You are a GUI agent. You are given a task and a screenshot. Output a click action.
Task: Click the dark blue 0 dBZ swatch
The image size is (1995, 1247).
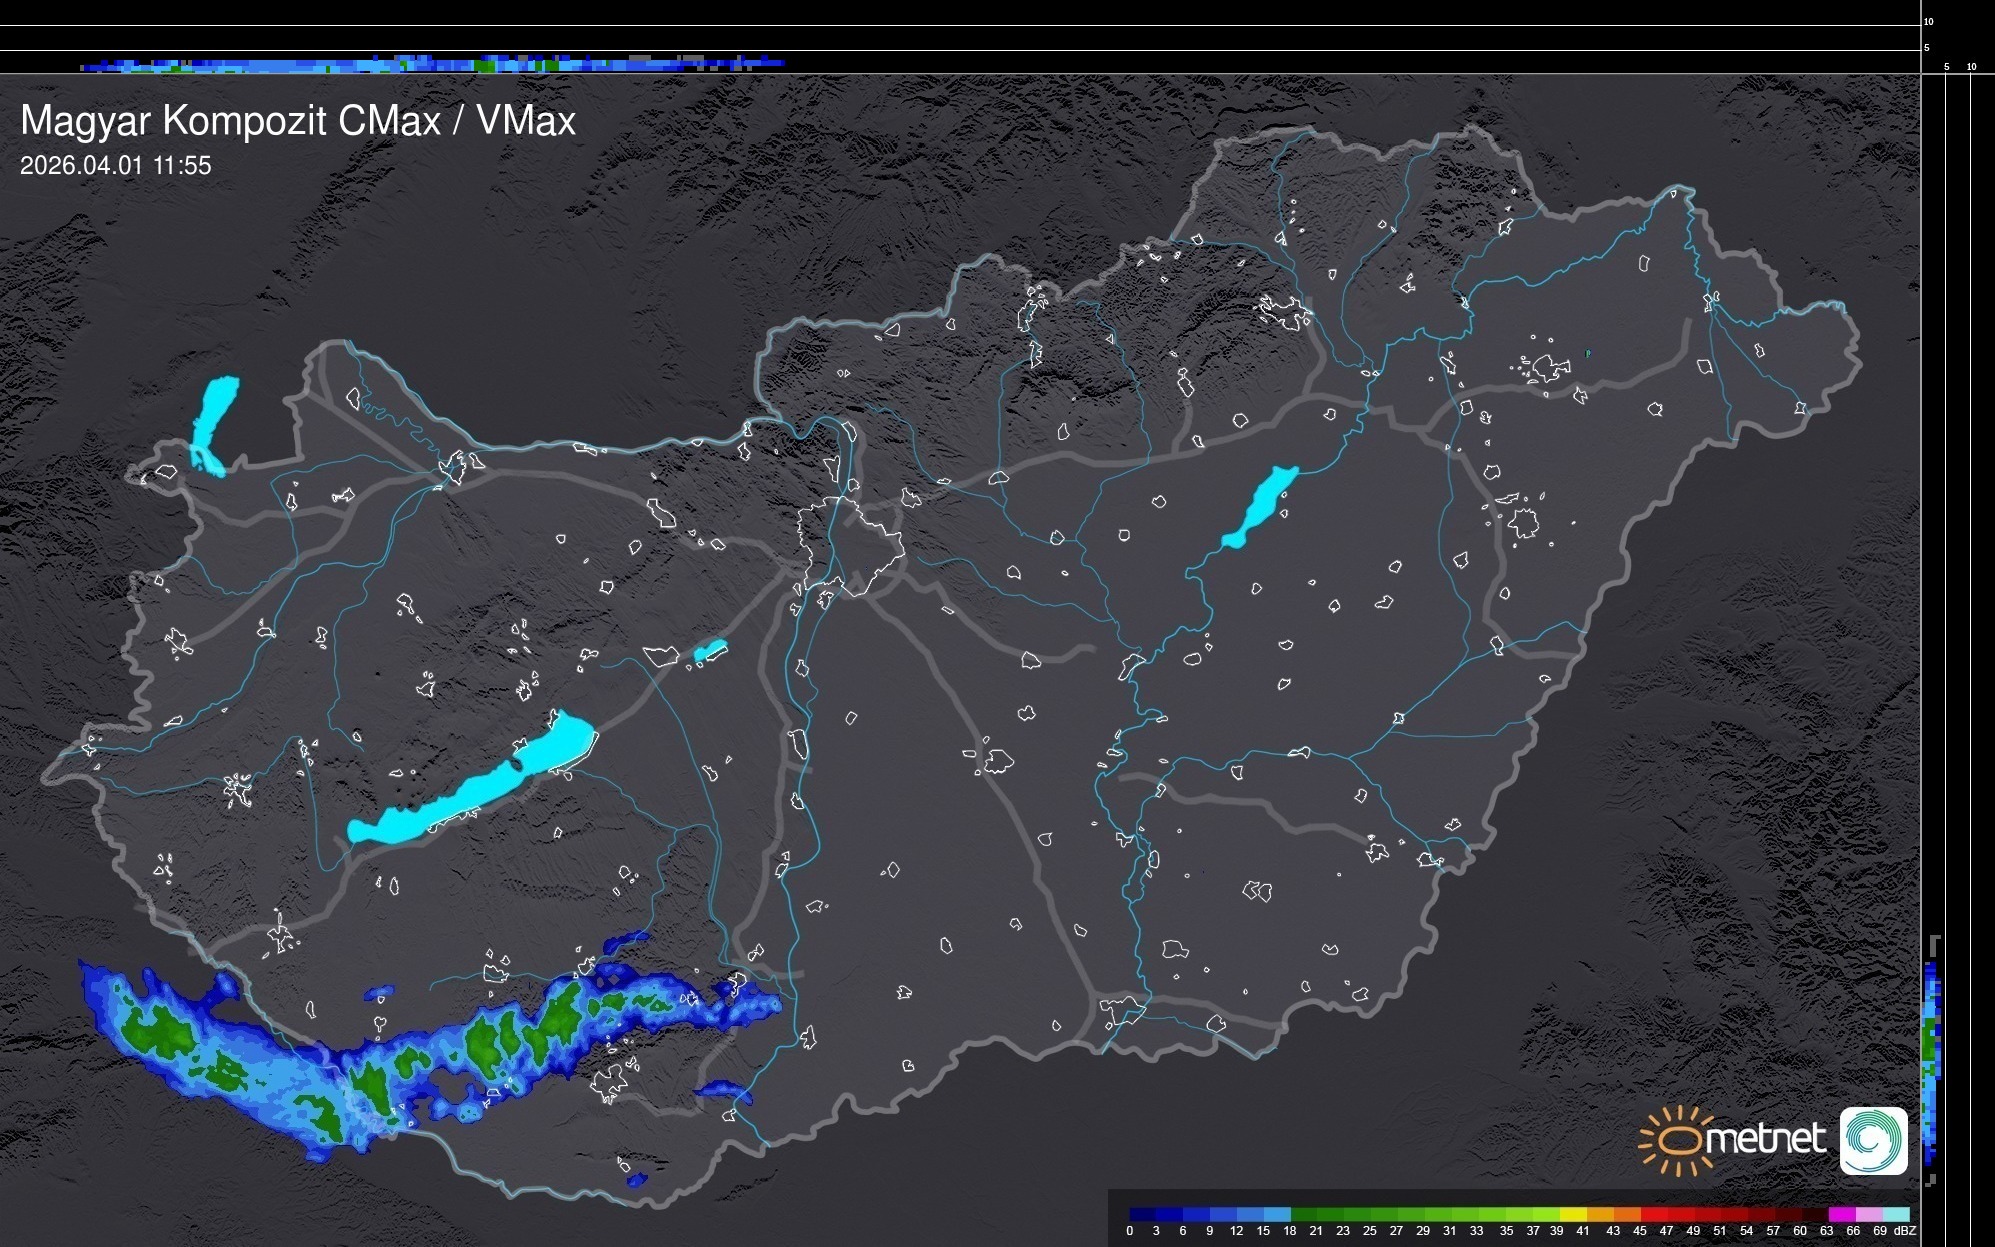pyautogui.click(x=1143, y=1214)
